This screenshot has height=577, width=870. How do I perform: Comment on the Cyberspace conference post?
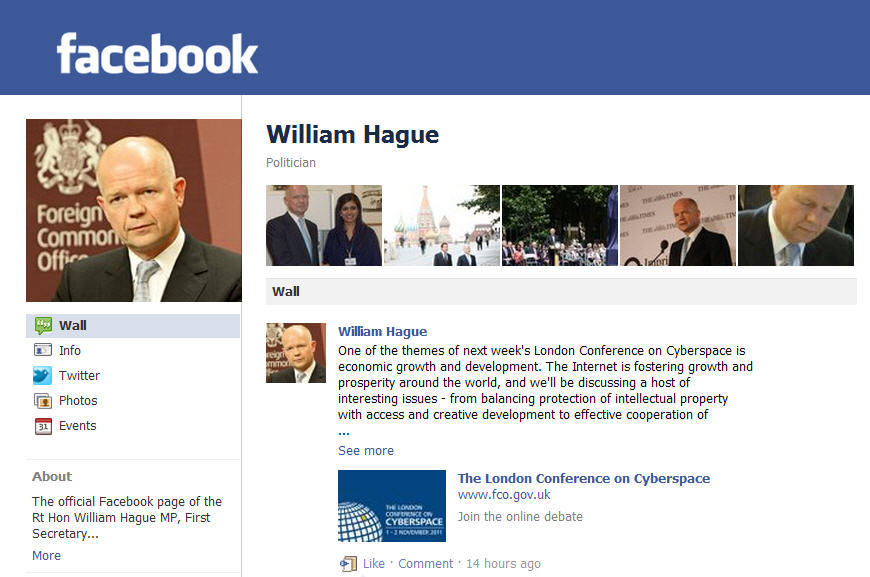(425, 564)
